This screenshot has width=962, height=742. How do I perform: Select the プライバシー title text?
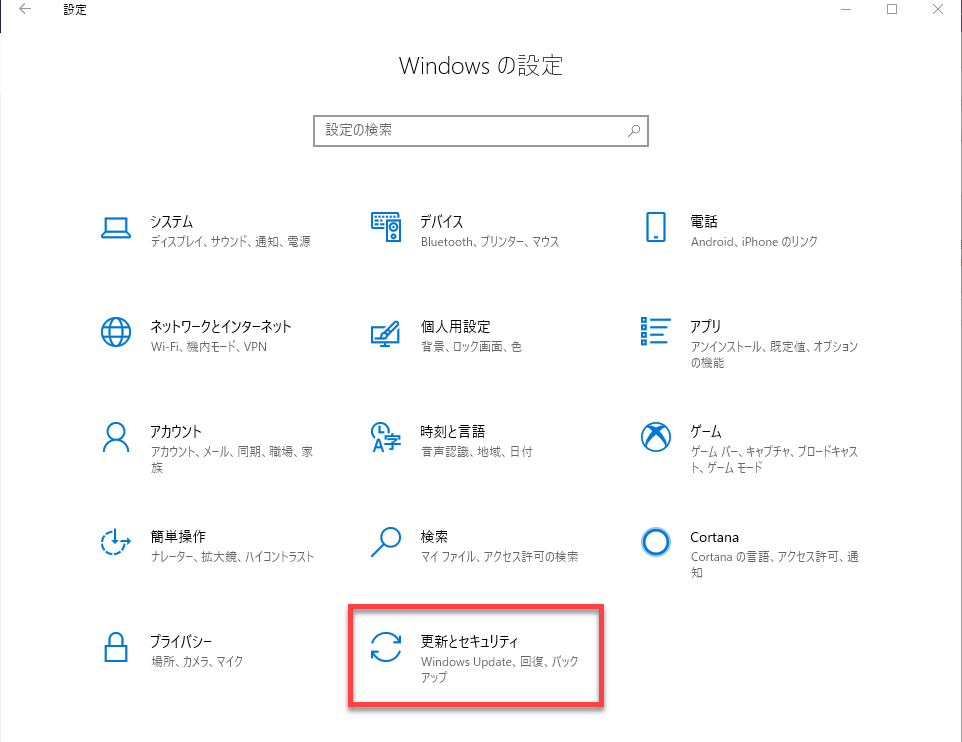tap(181, 641)
